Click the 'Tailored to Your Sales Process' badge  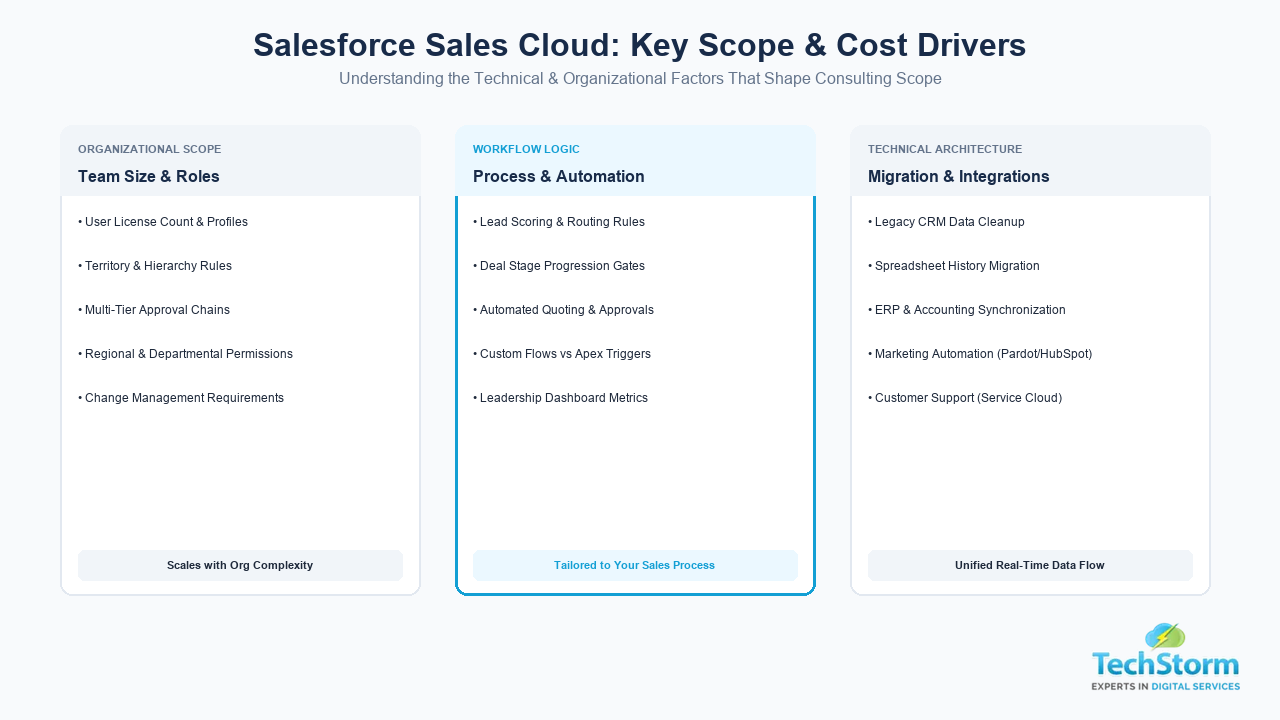635,565
